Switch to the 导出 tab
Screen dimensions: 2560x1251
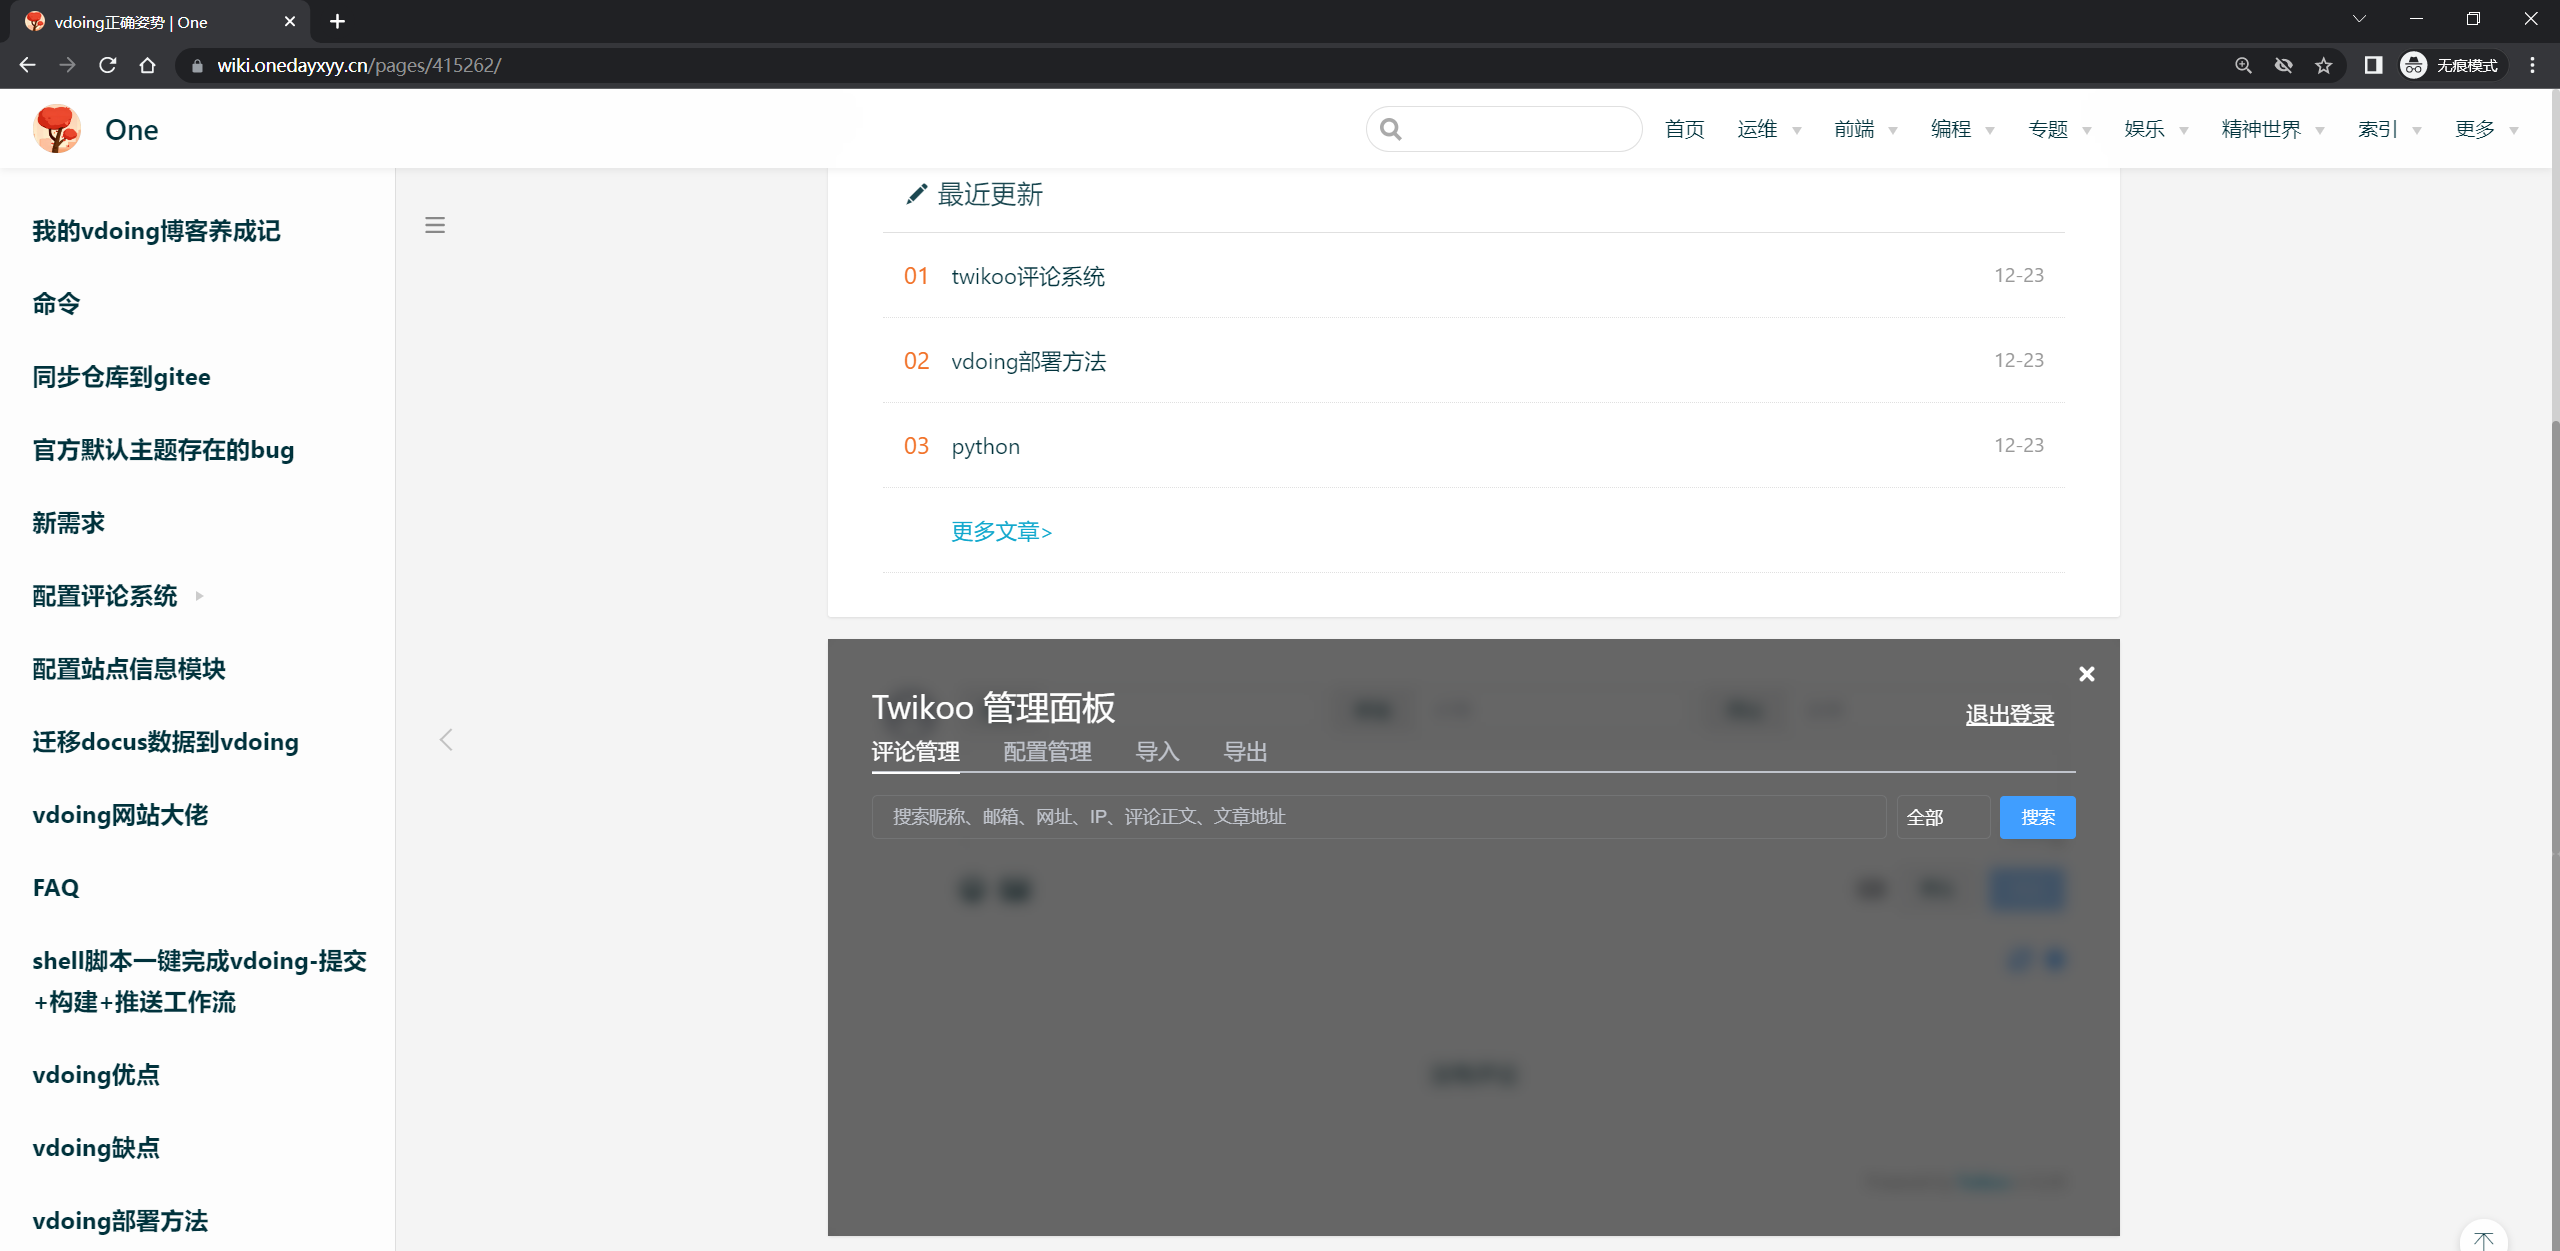click(1245, 752)
